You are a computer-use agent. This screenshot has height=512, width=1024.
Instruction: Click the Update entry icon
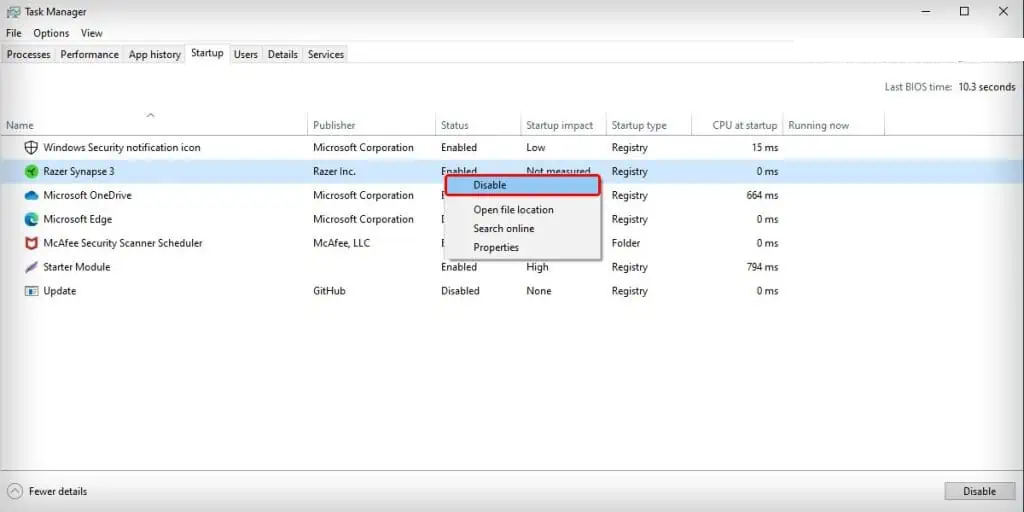31,292
